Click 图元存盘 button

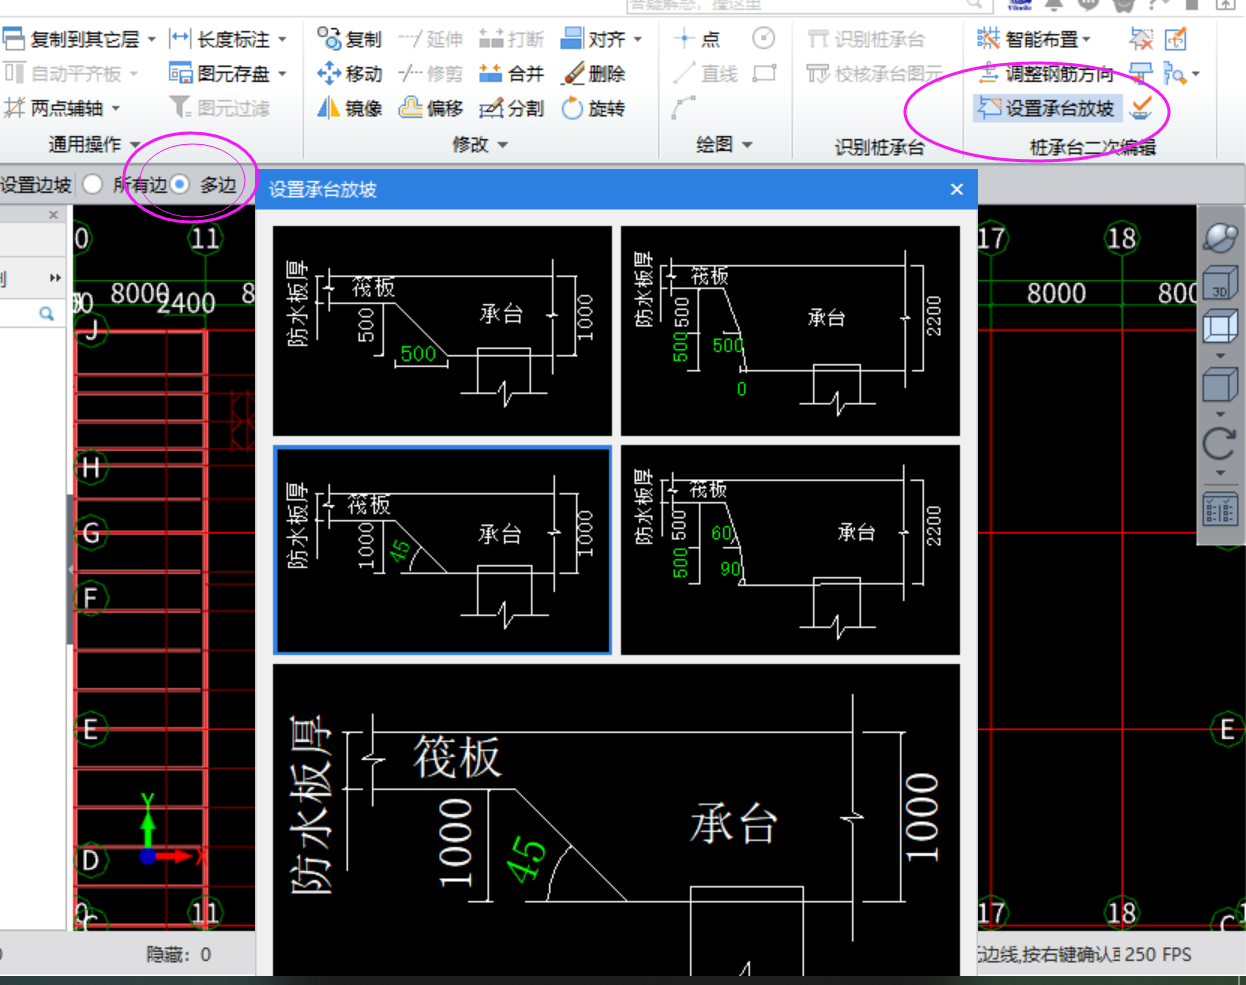220,73
